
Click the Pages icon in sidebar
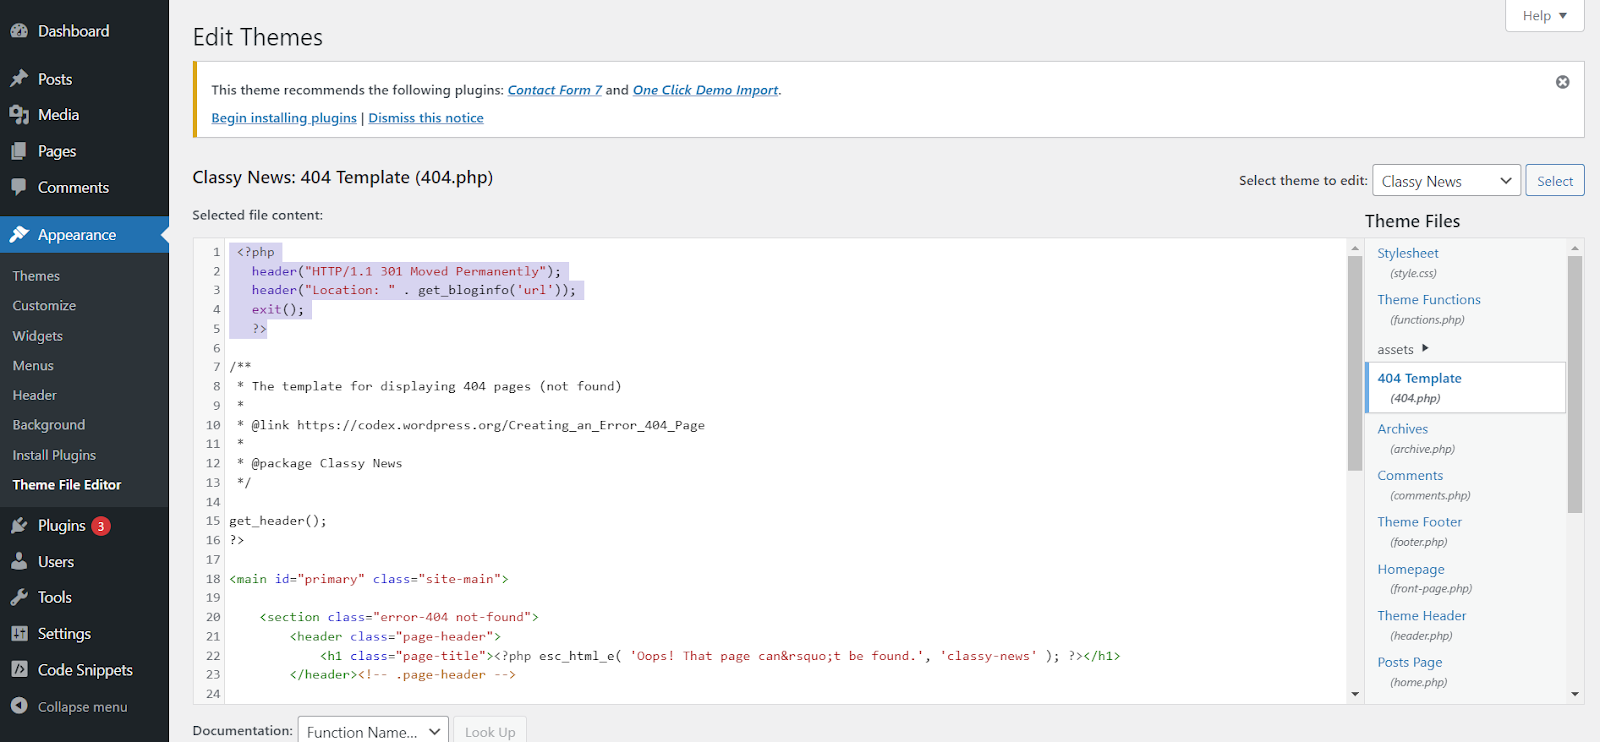(19, 151)
